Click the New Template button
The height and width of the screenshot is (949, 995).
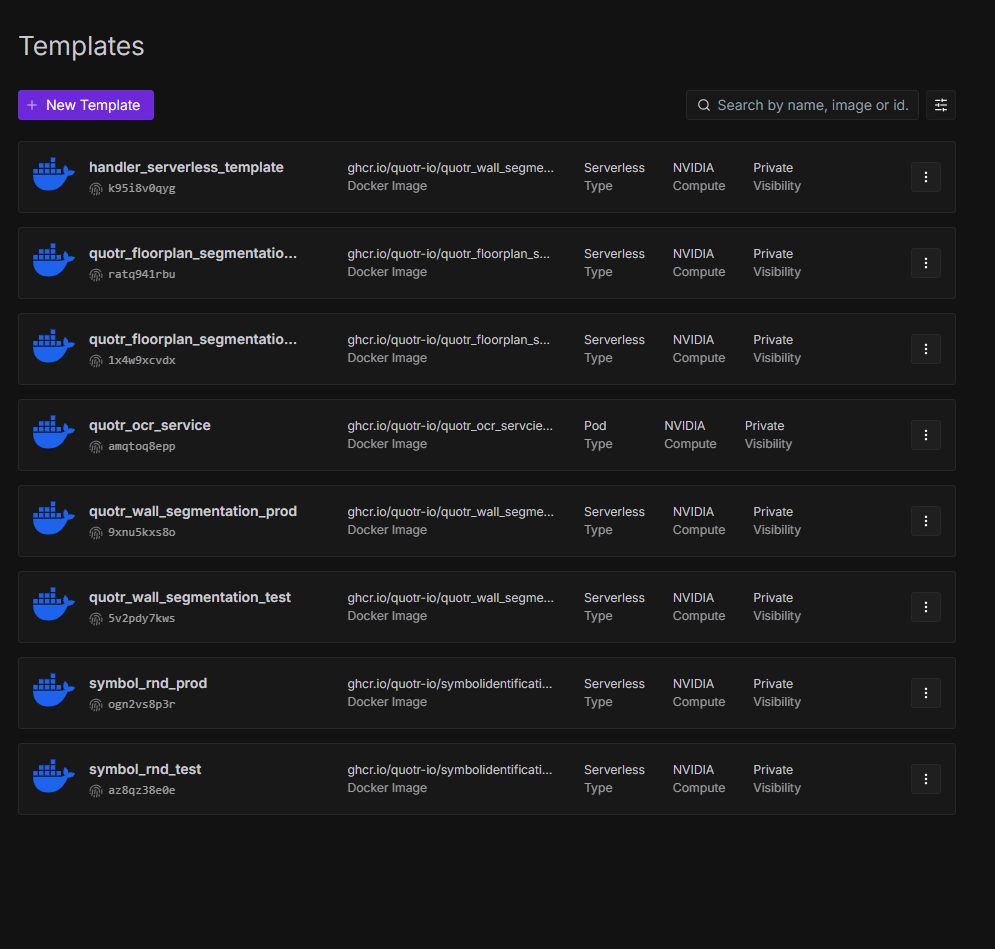85,105
